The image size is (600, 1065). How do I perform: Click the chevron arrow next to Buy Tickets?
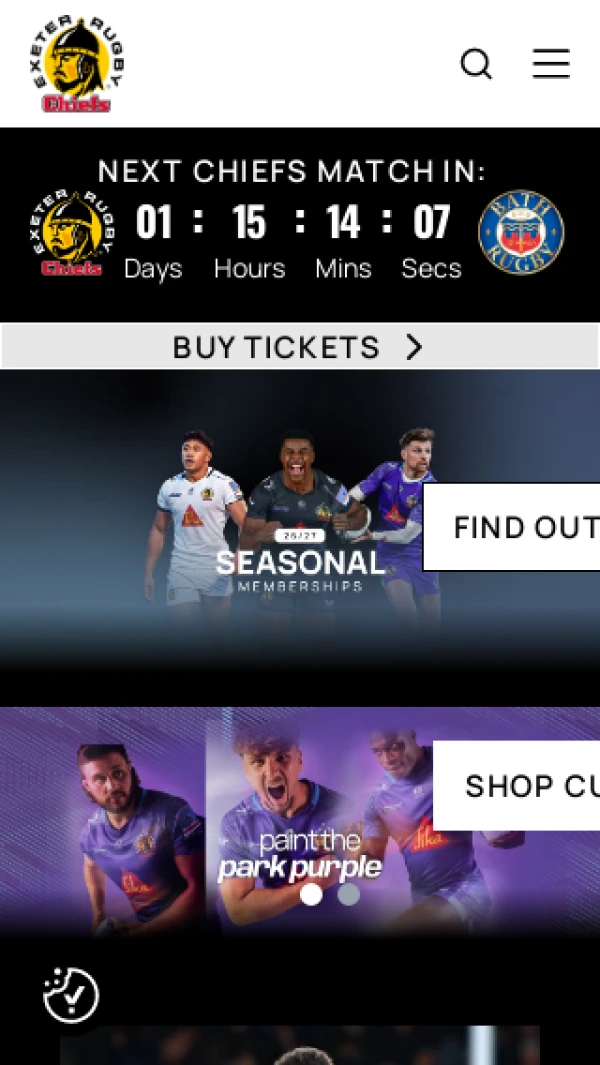414,347
